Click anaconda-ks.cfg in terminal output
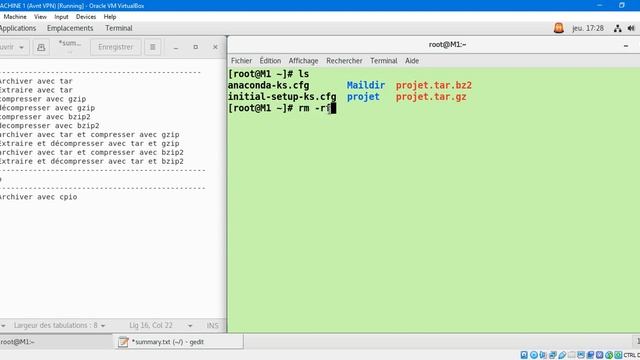640x360 pixels. pyautogui.click(x=269, y=85)
